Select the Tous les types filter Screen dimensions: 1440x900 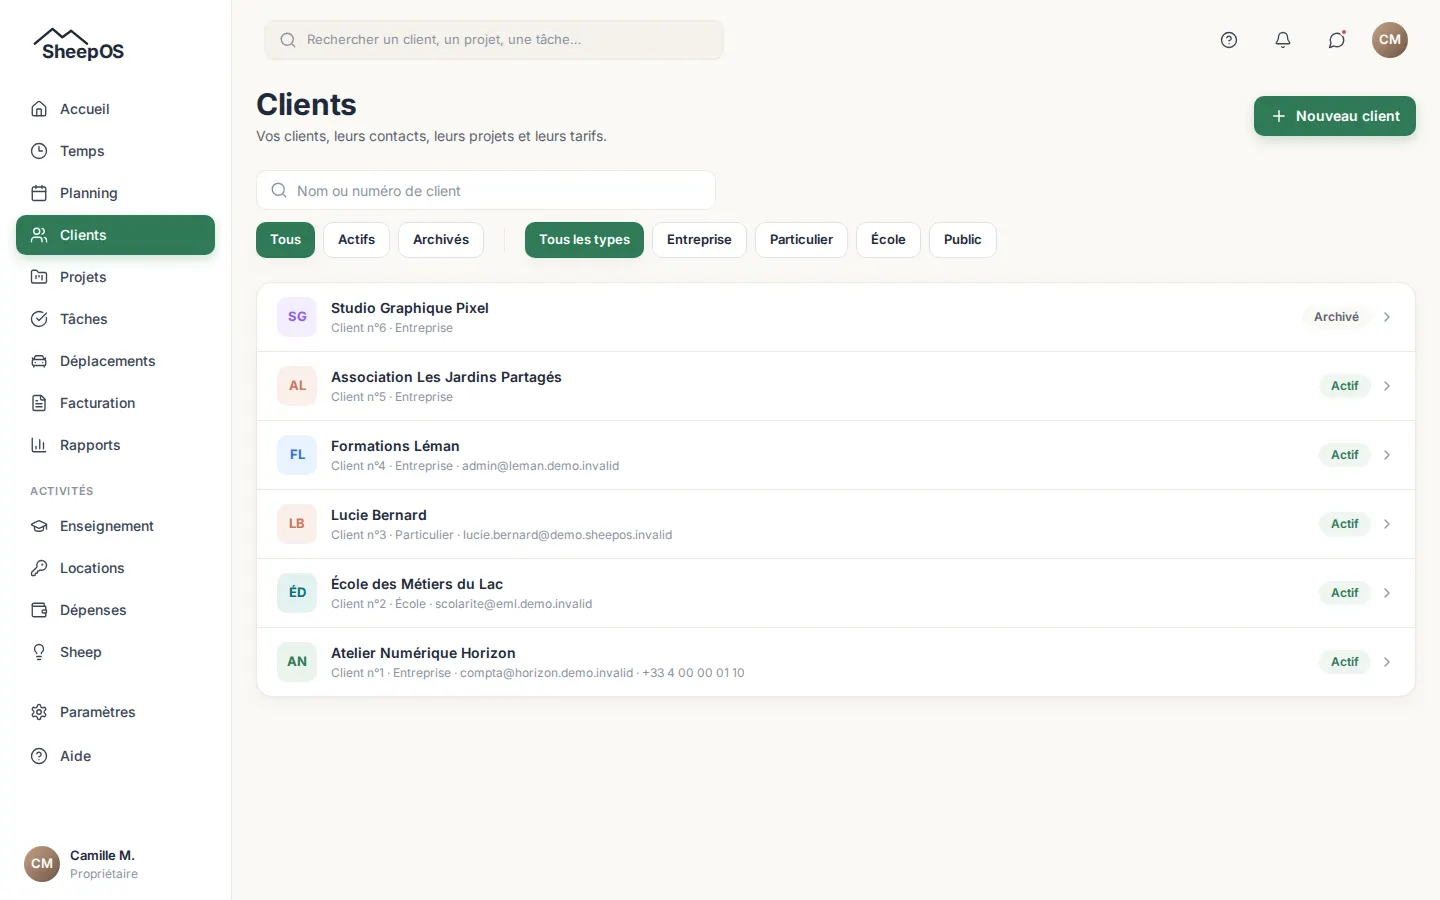584,240
